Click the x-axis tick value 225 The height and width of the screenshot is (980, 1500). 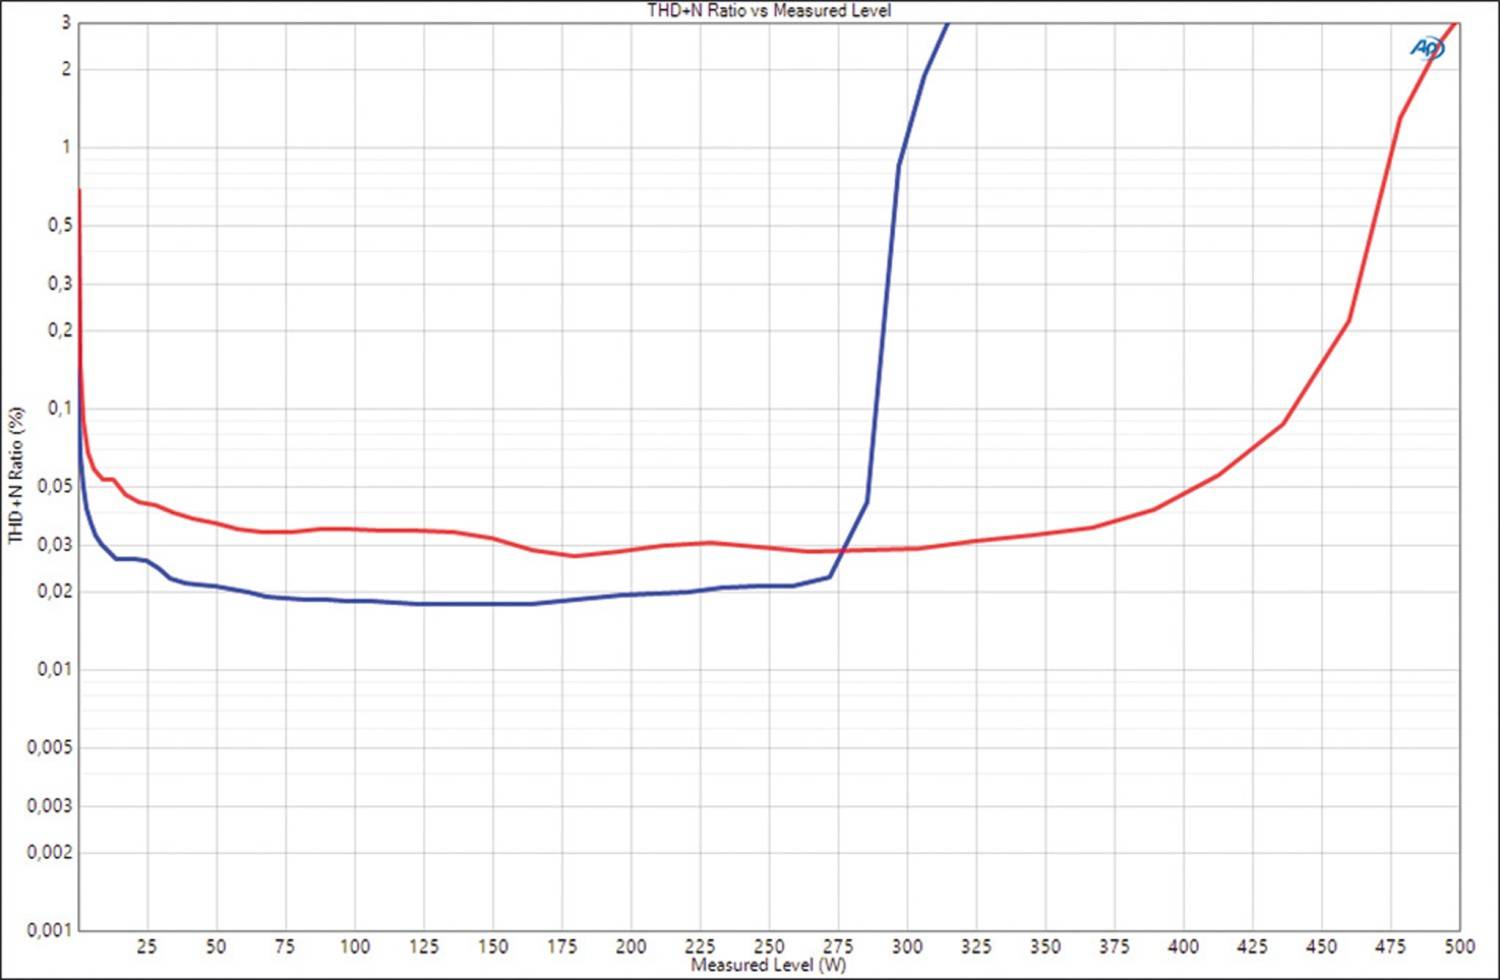click(700, 946)
